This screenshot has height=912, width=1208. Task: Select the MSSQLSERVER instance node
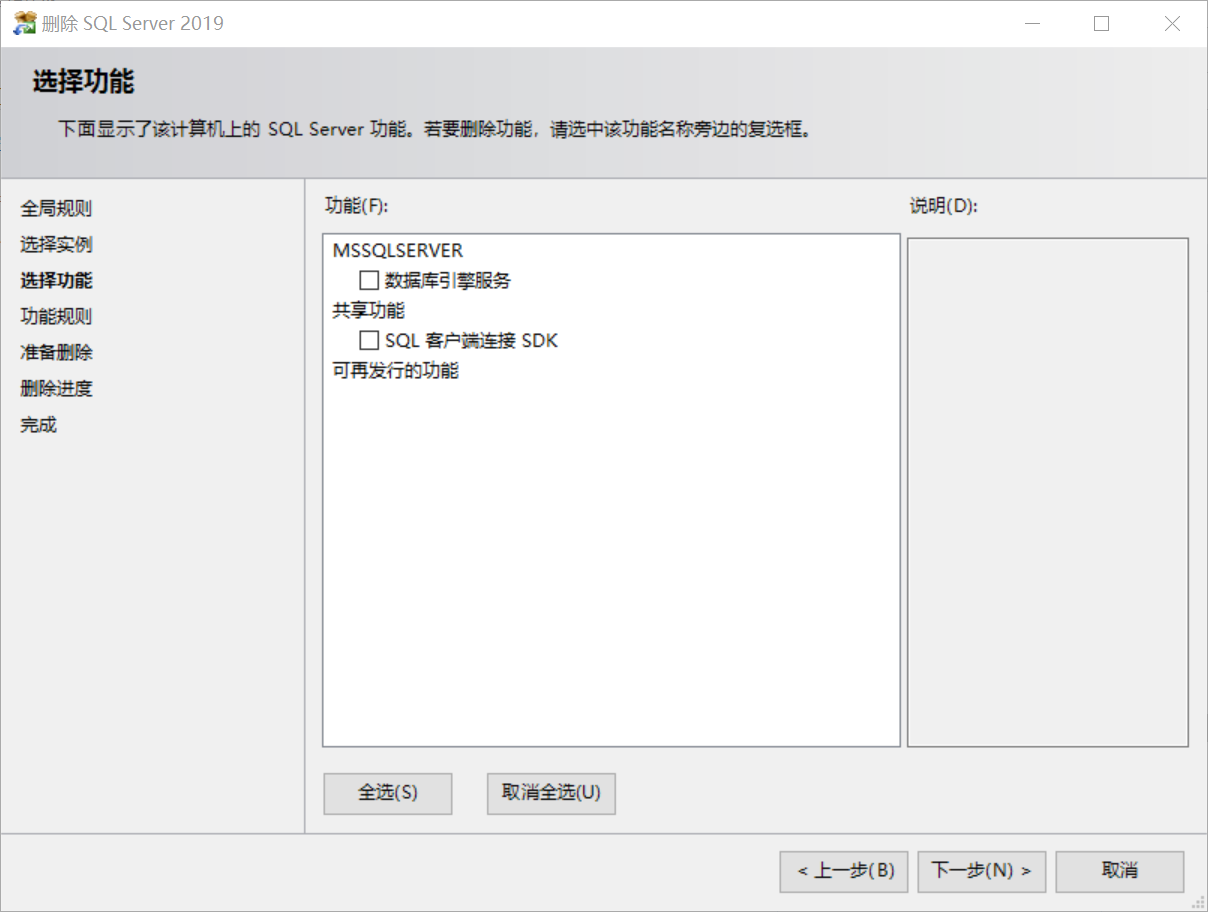(398, 251)
